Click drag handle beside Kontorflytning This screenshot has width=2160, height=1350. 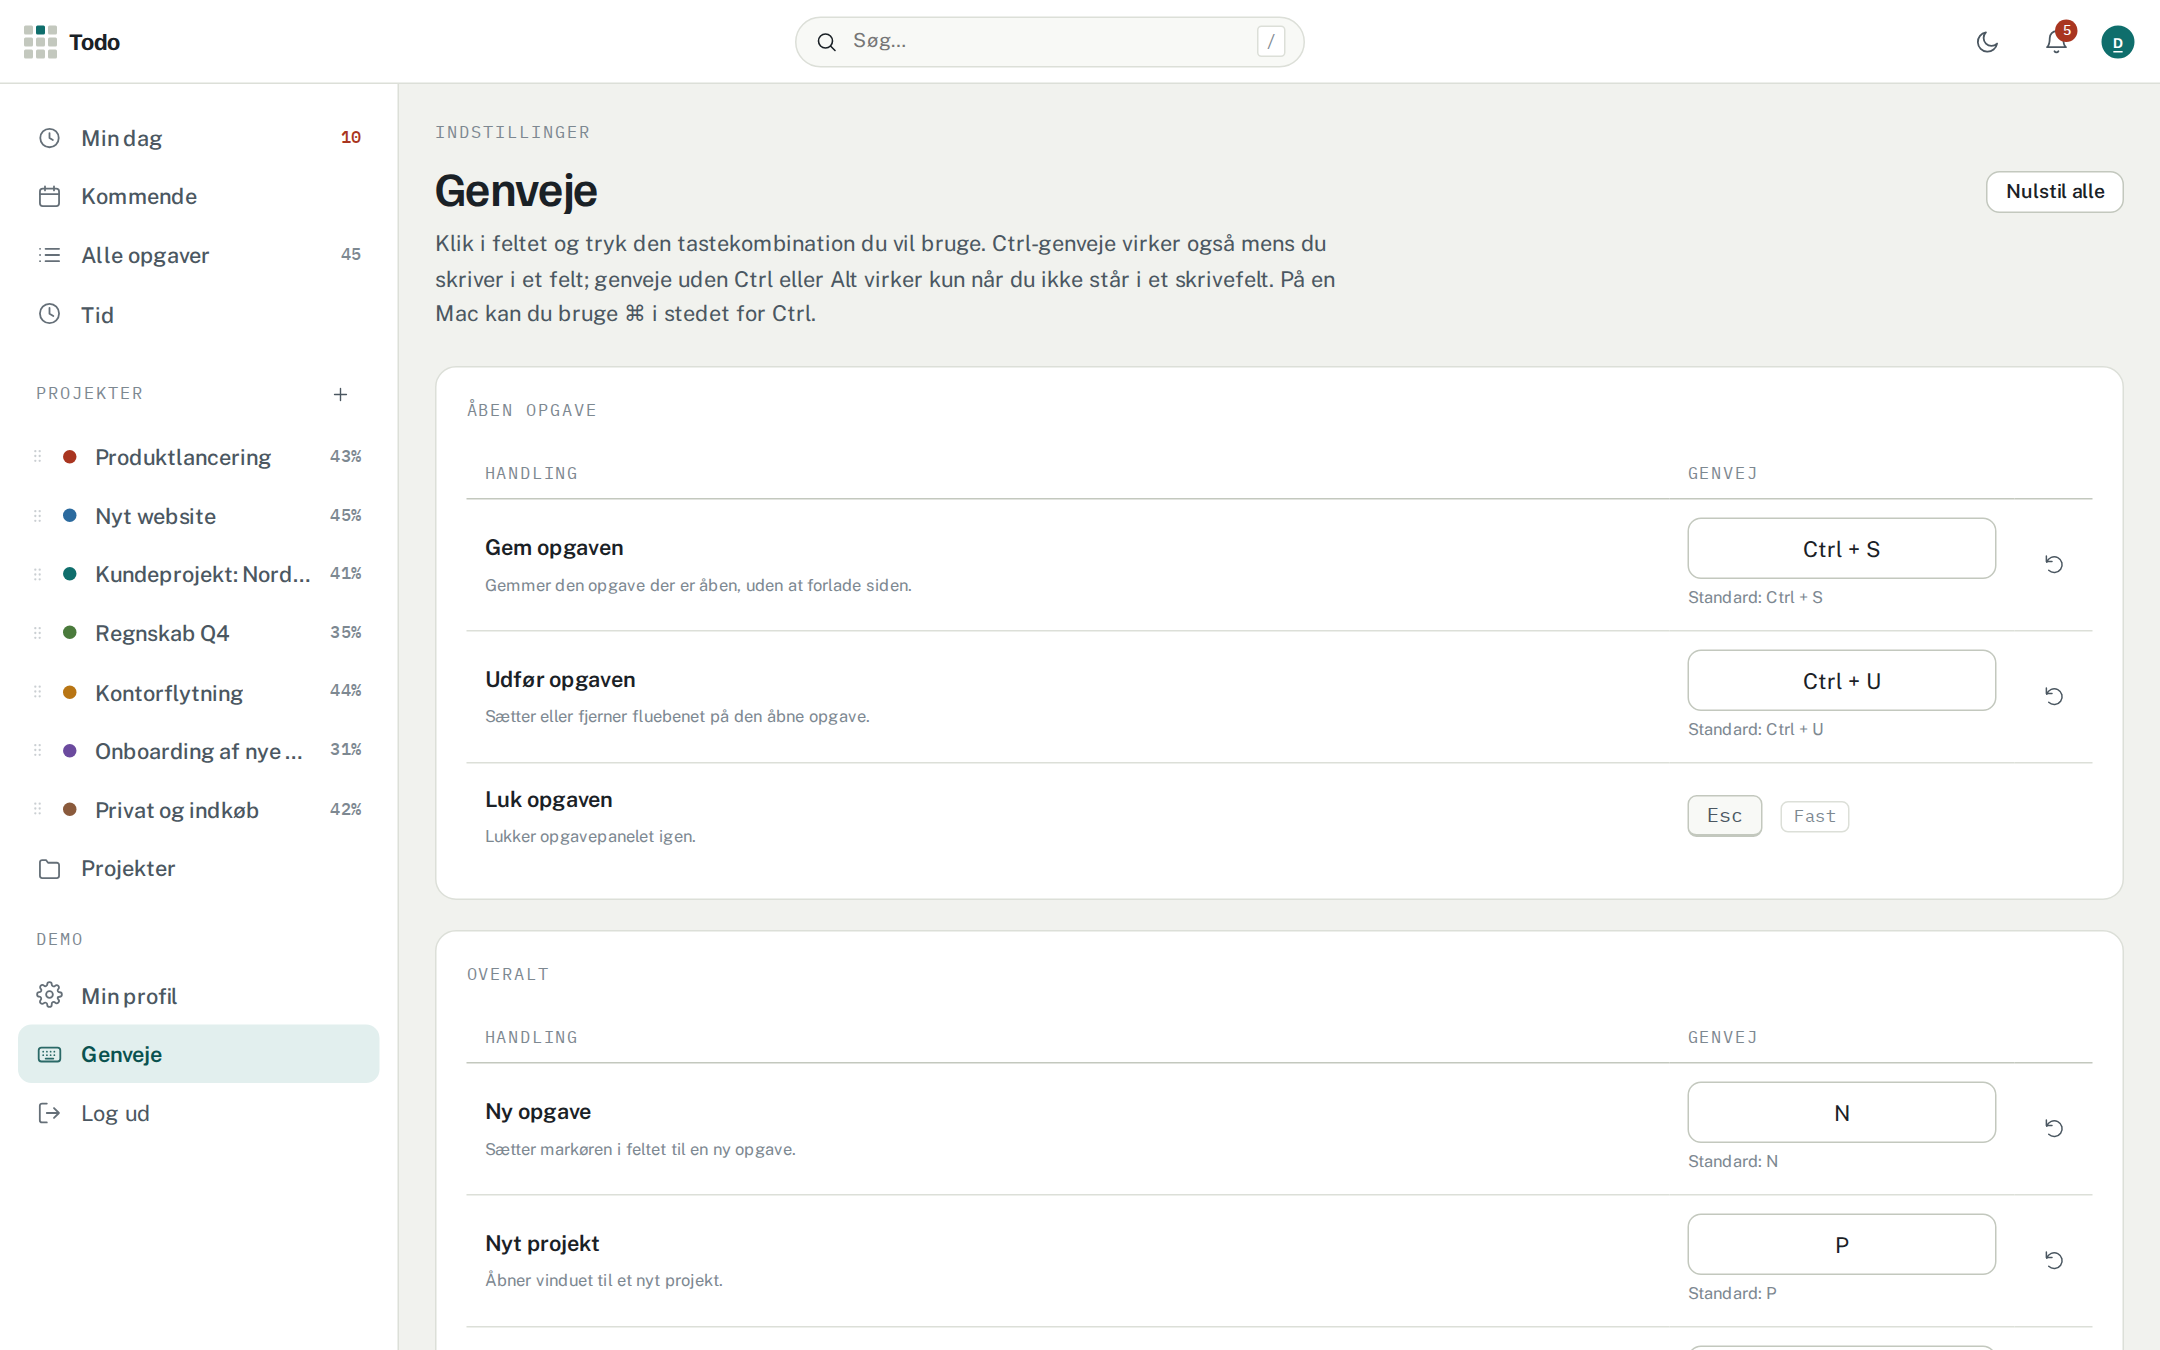coord(38,692)
